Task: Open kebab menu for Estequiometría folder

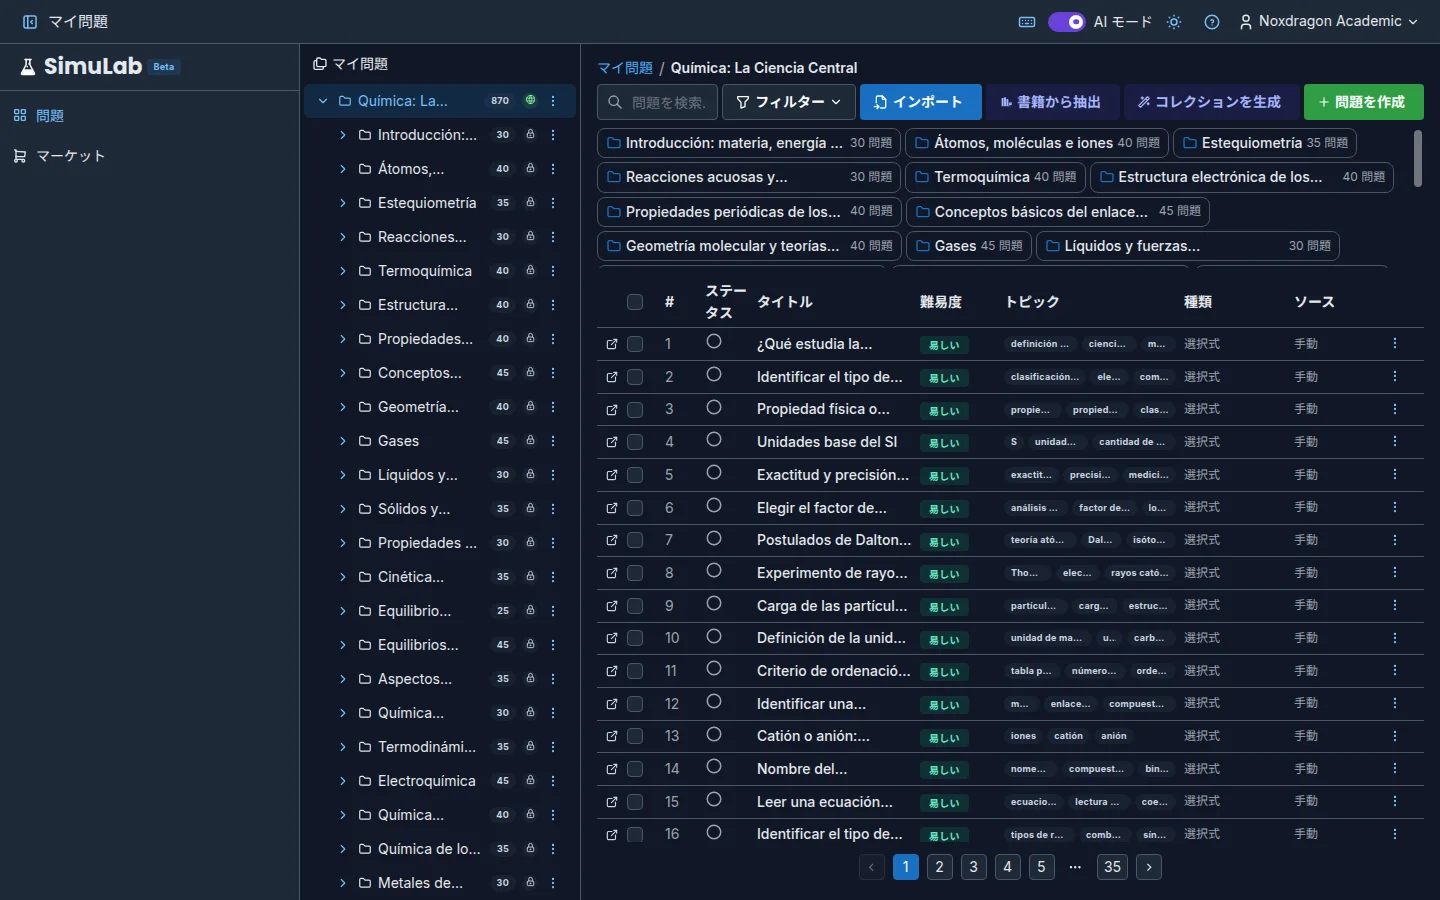Action: click(553, 203)
